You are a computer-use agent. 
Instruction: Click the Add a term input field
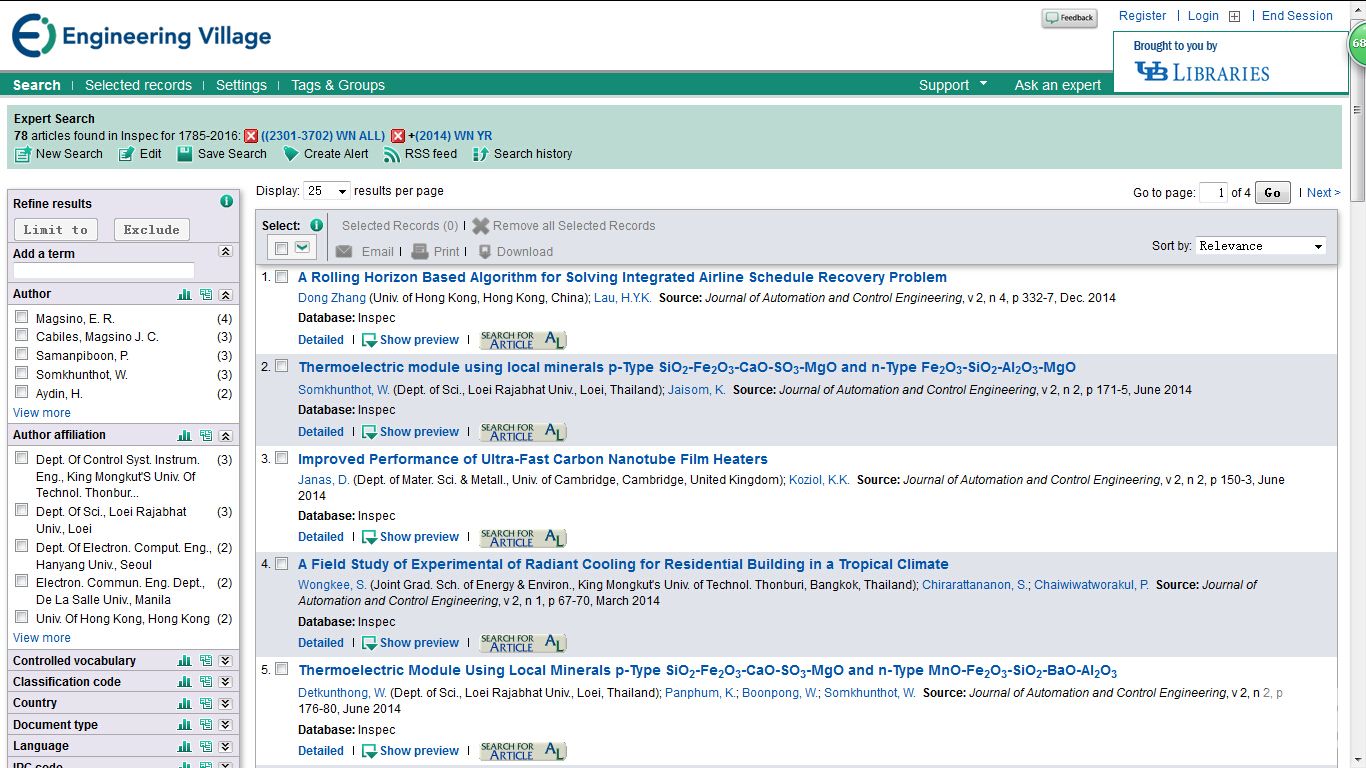[x=104, y=271]
